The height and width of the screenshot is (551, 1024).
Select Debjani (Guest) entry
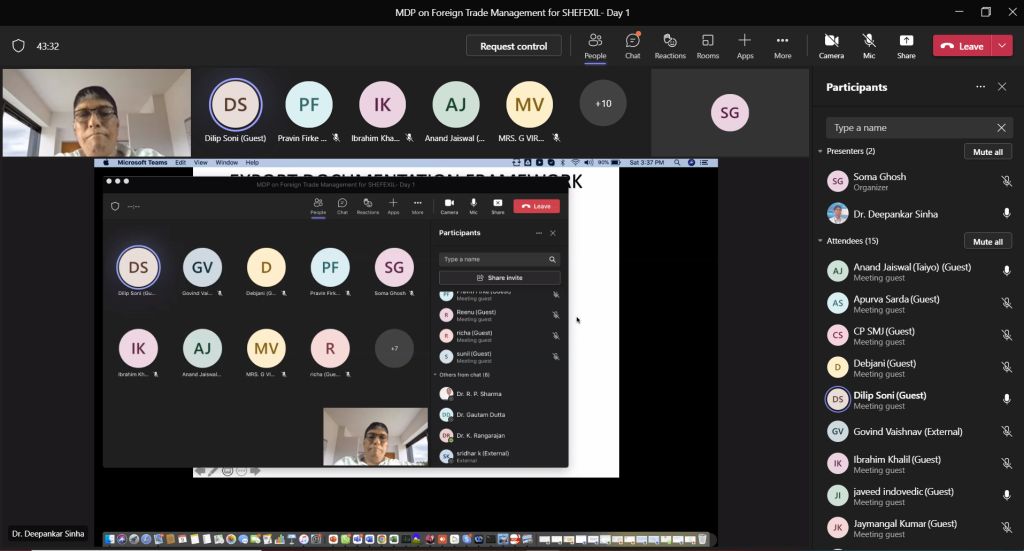918,367
